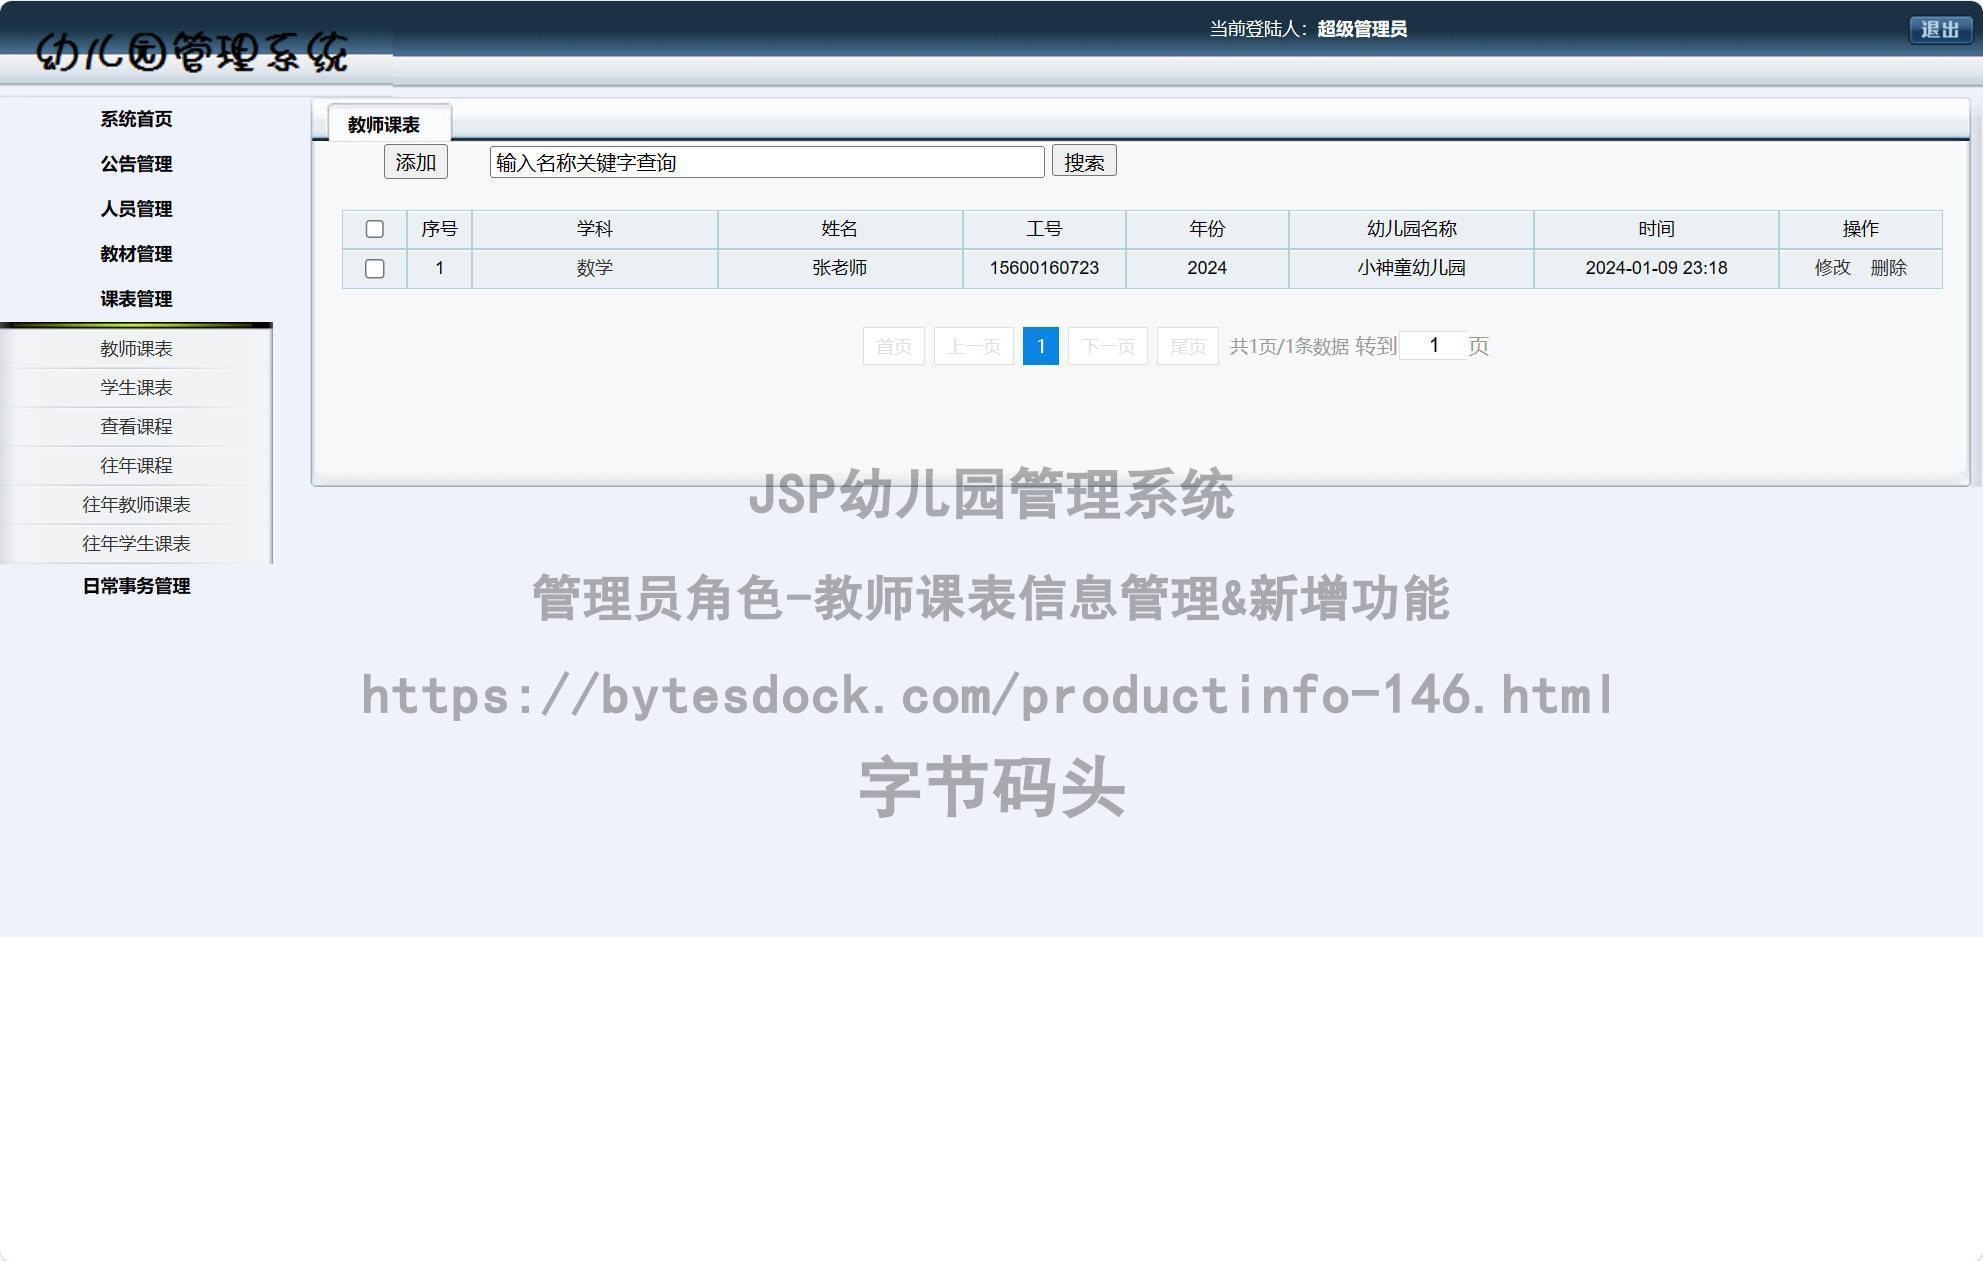The image size is (1983, 1261).
Task: Click the keyword search input field
Action: [765, 162]
